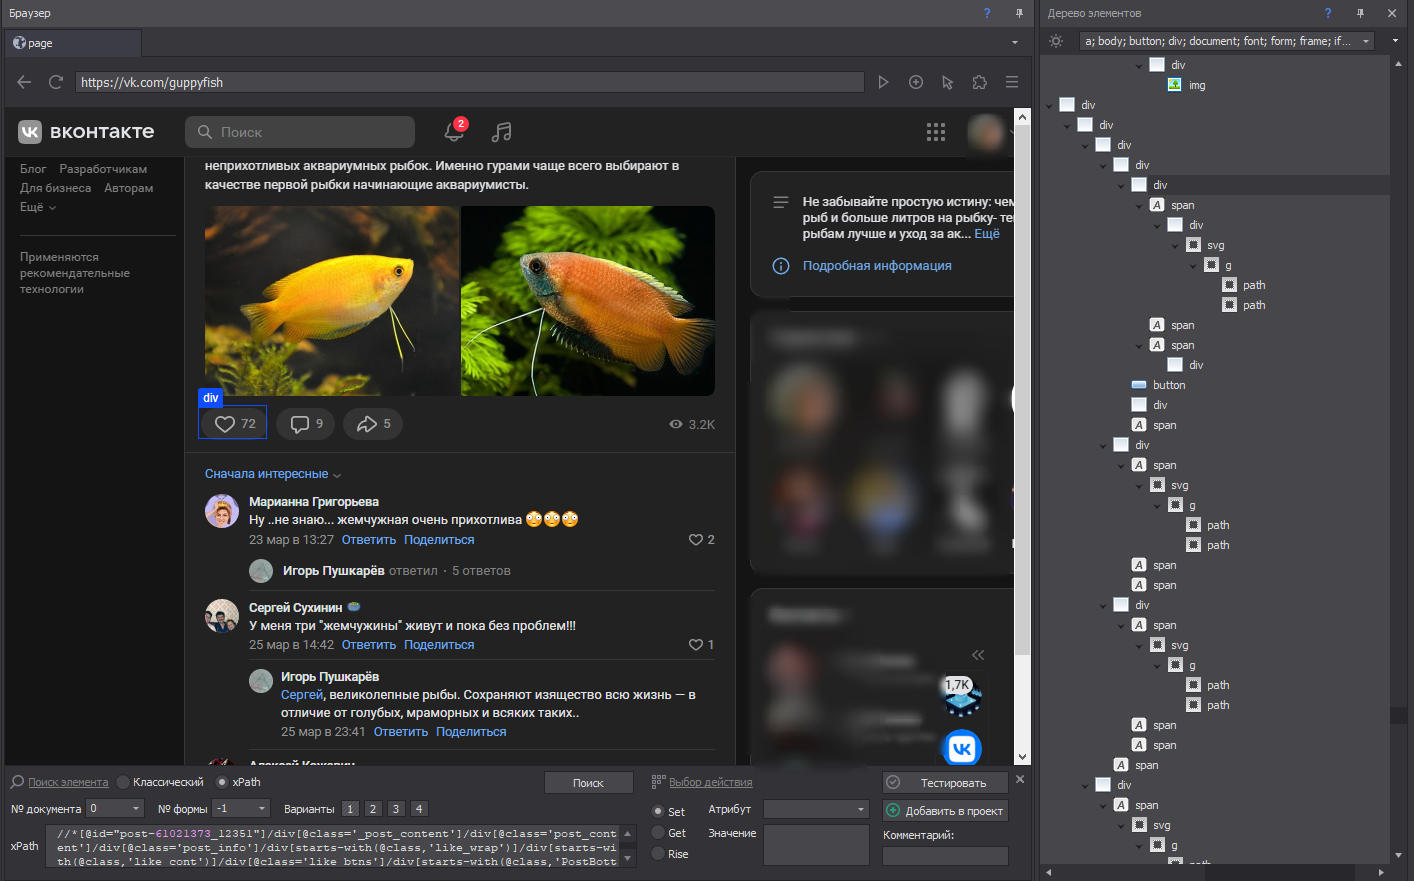
Task: Click the img node icon in element tree
Action: coord(1175,85)
